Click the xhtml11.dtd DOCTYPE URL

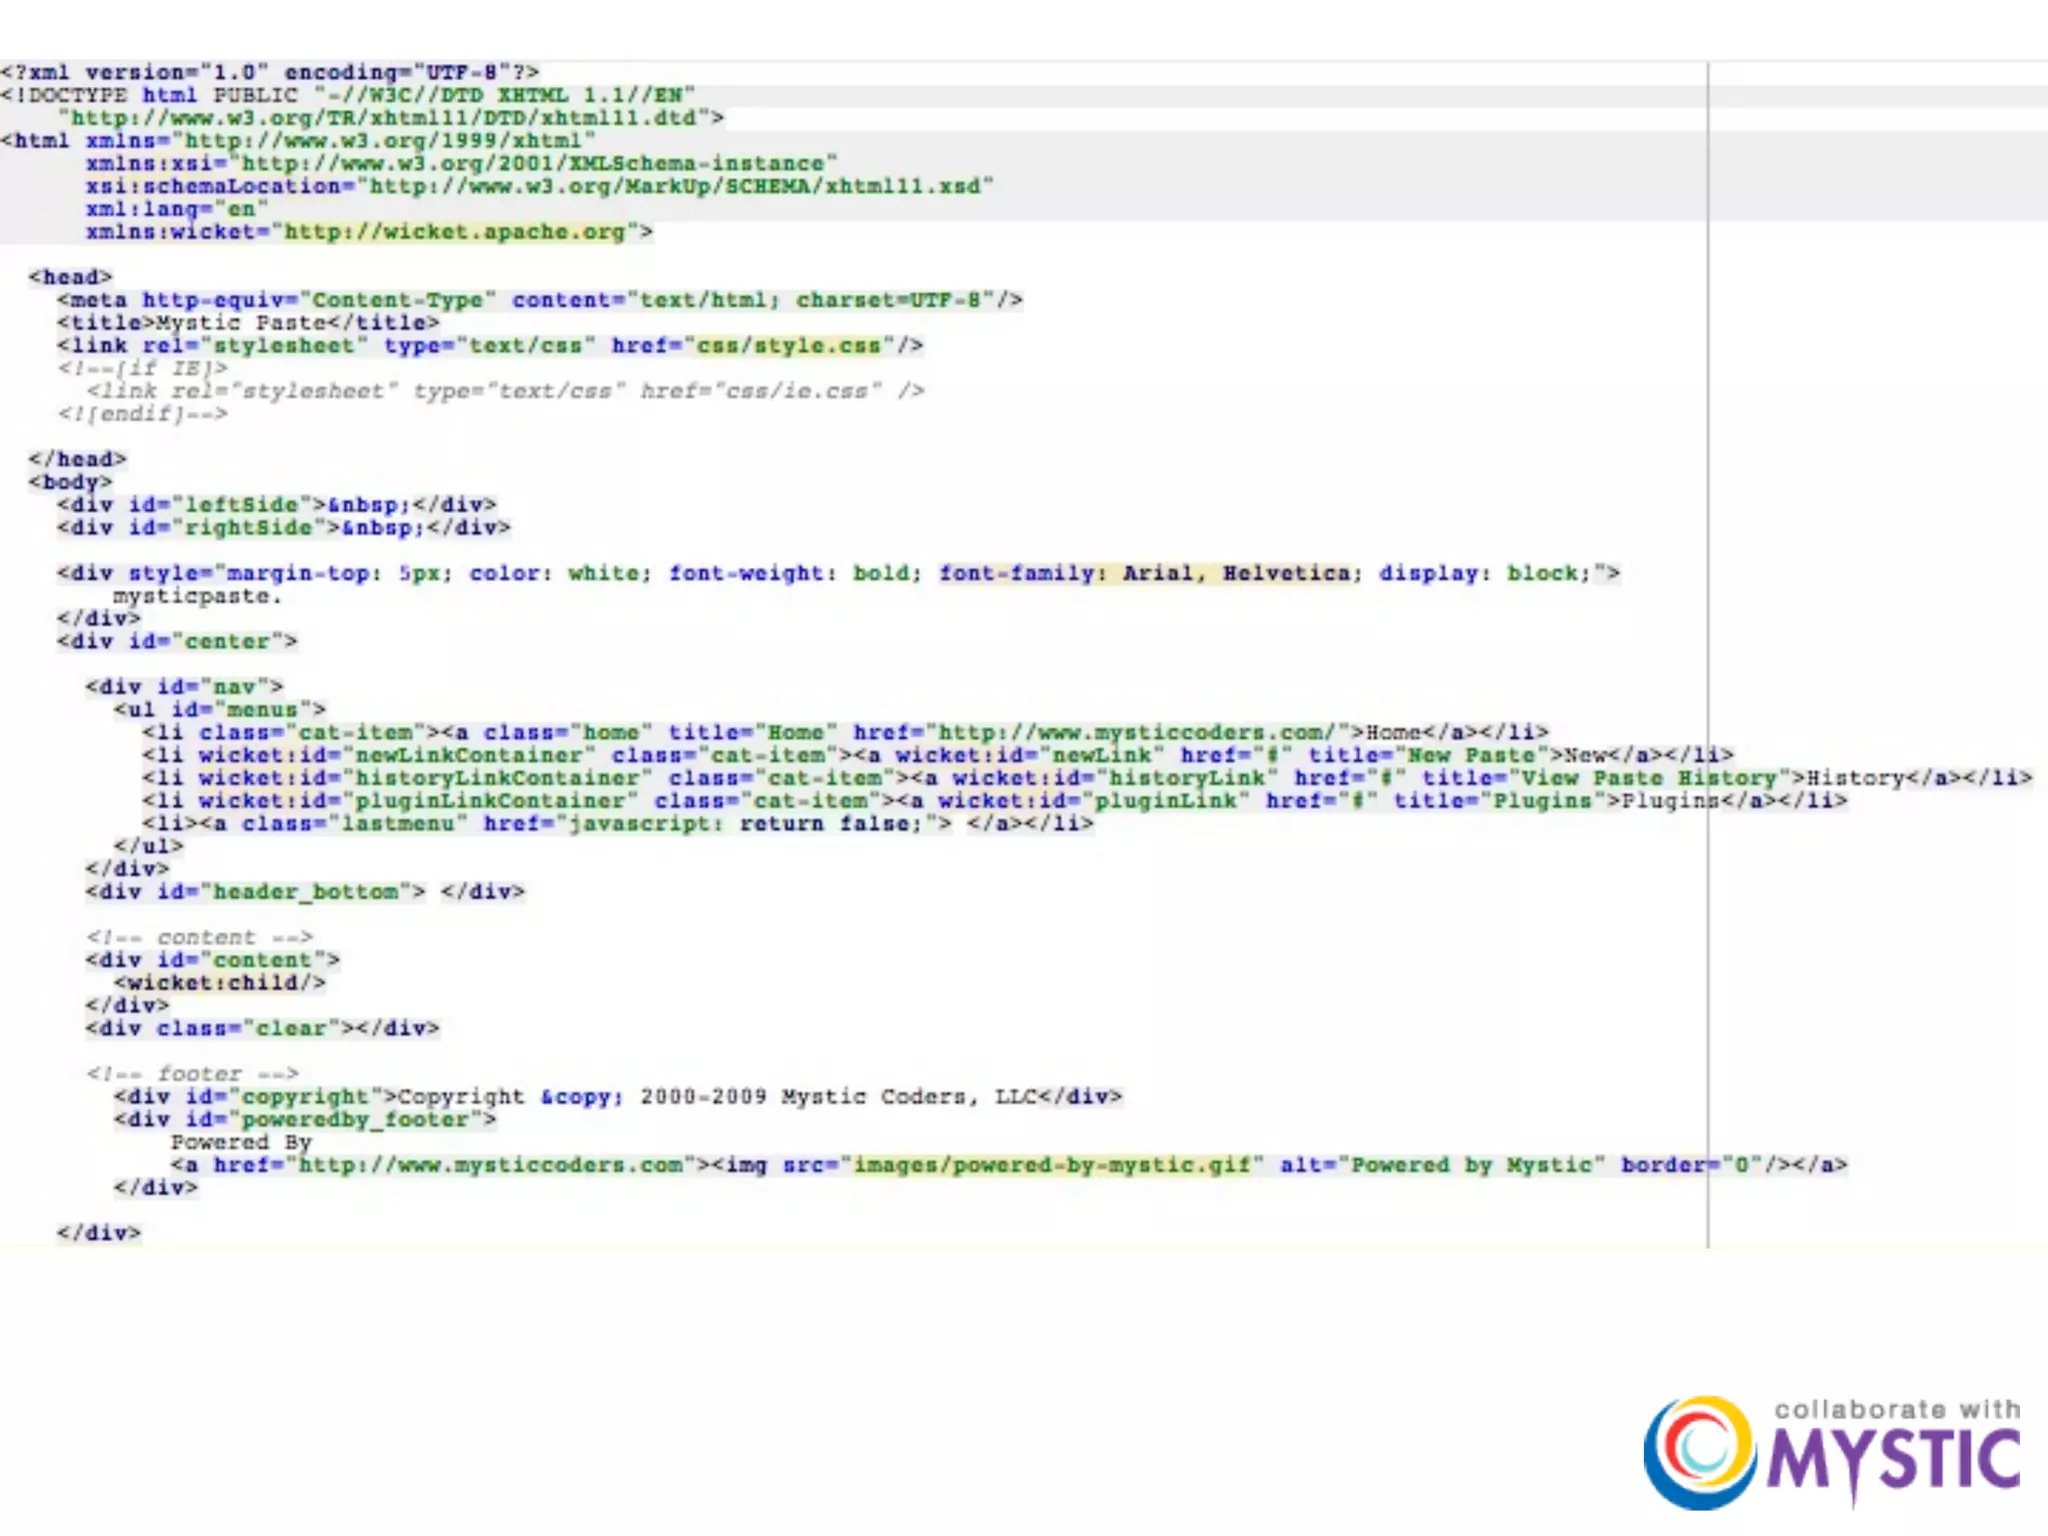pyautogui.click(x=384, y=118)
